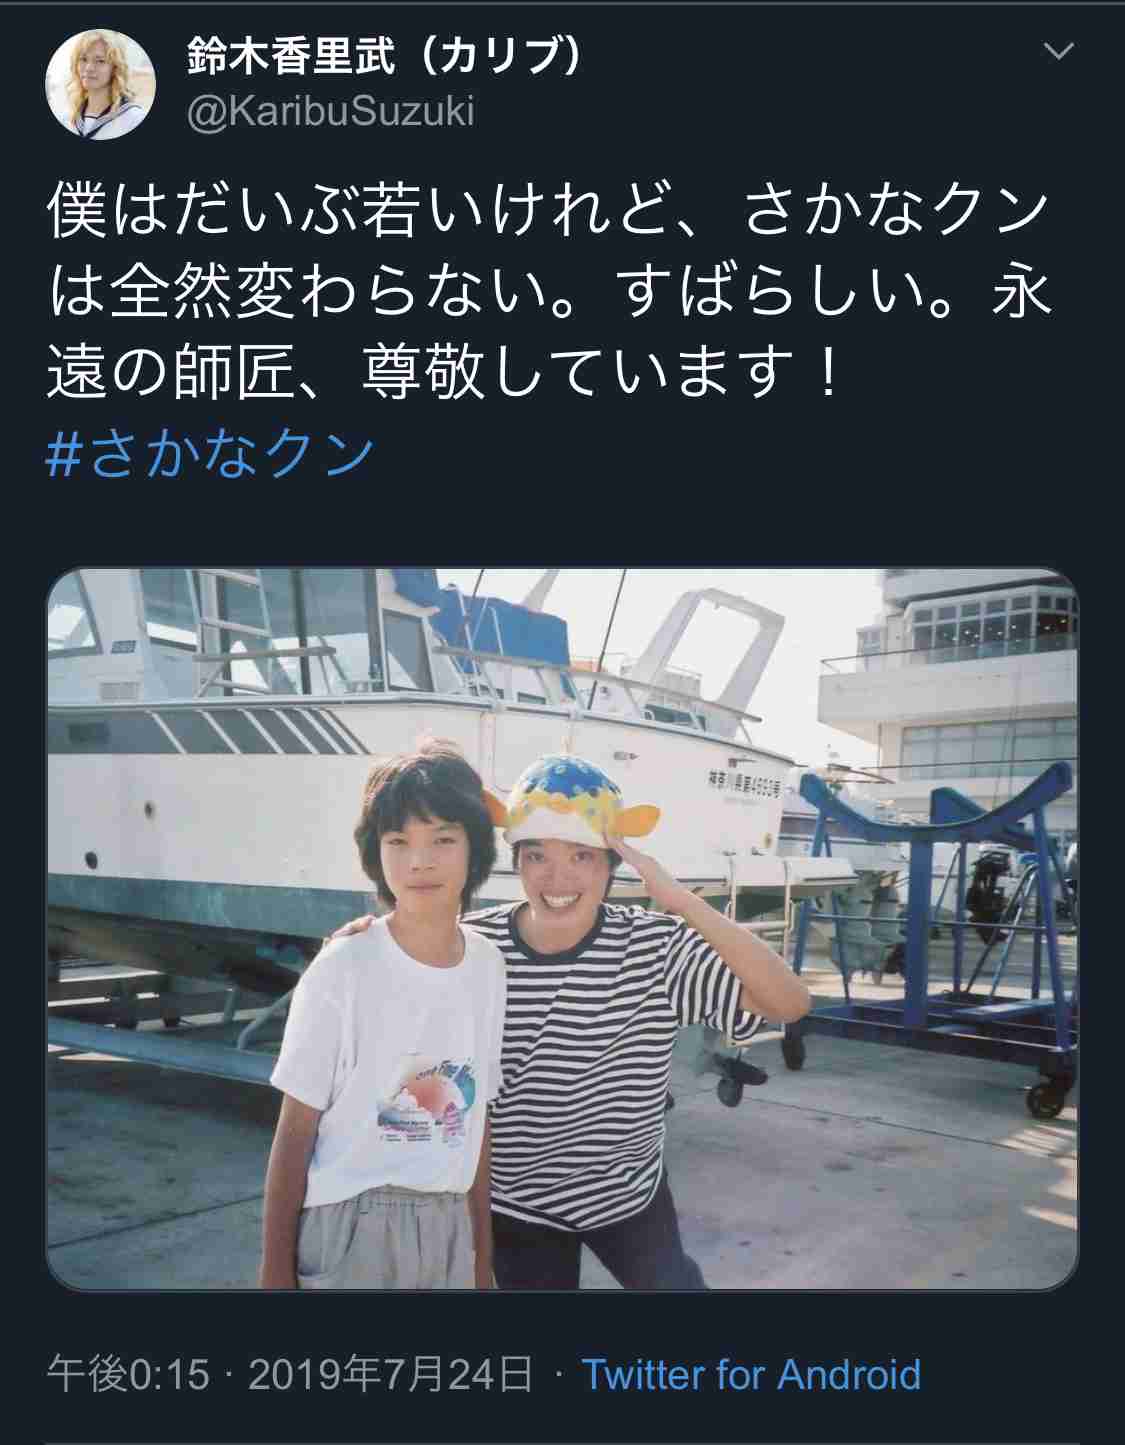The width and height of the screenshot is (1125, 1445).
Task: Click the 午後0:15 timestamp
Action: pyautogui.click(x=128, y=1374)
